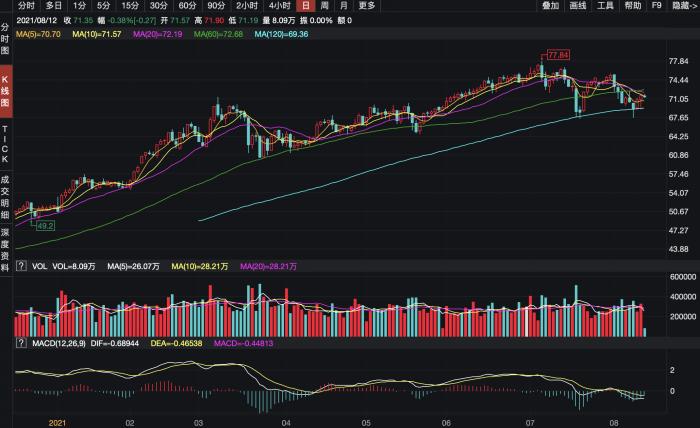Open help icon beside VOL indicator
Viewport: 700px width, 428px height.
(x=21, y=267)
